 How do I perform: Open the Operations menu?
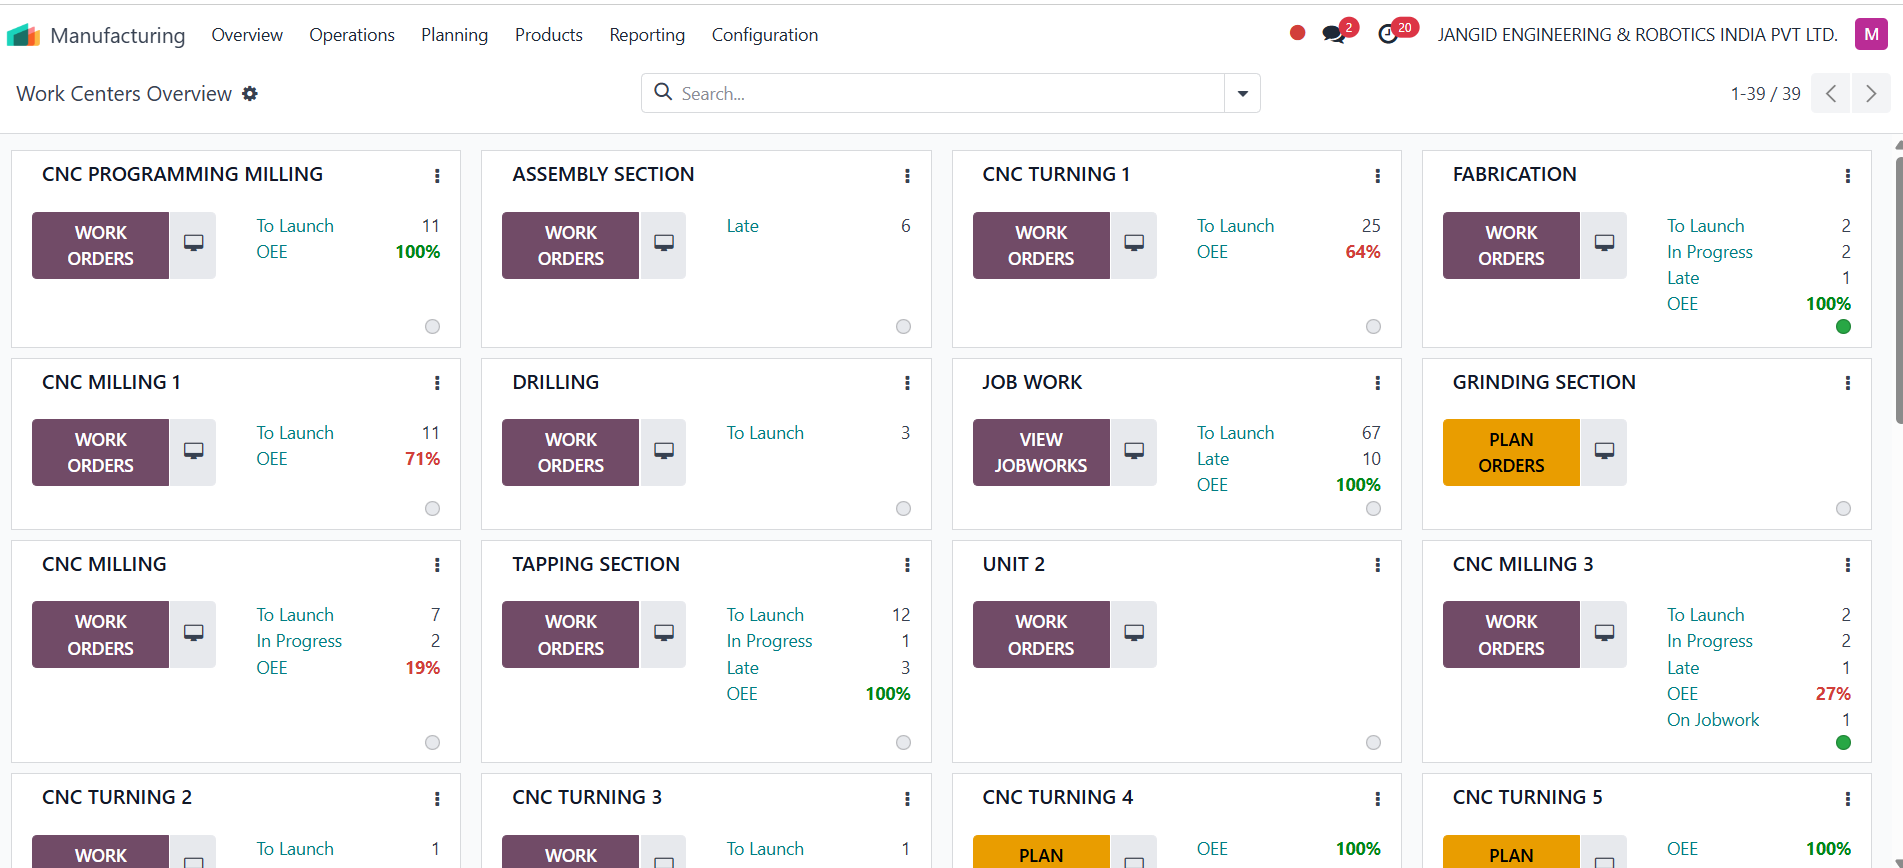[x=351, y=35]
